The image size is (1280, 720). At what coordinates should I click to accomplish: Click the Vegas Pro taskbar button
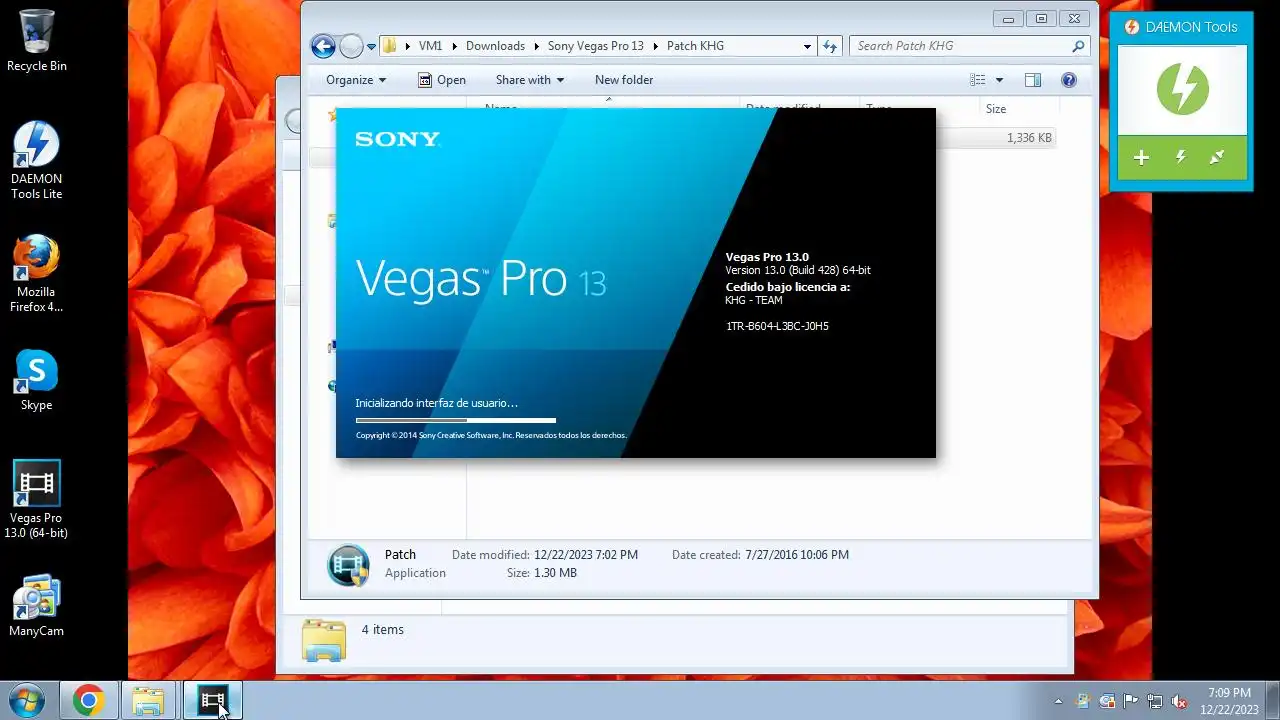212,700
